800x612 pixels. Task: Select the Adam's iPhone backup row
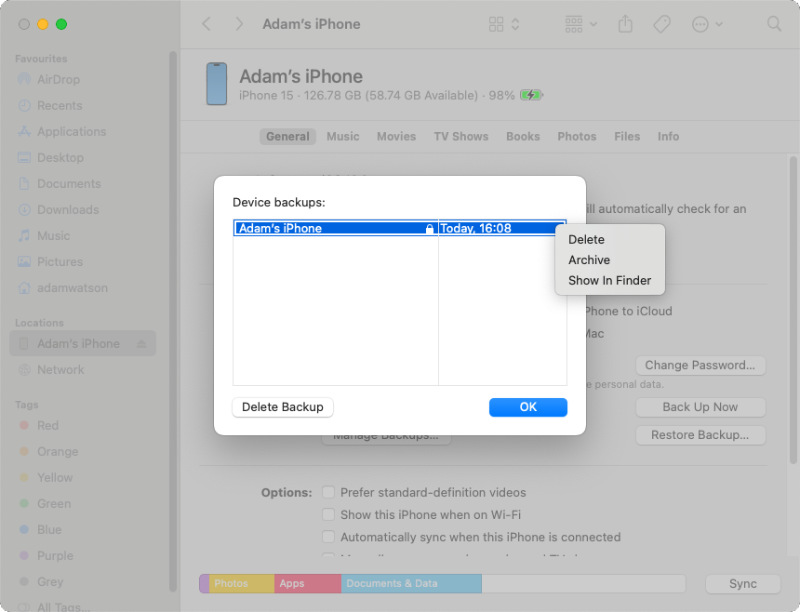click(400, 228)
